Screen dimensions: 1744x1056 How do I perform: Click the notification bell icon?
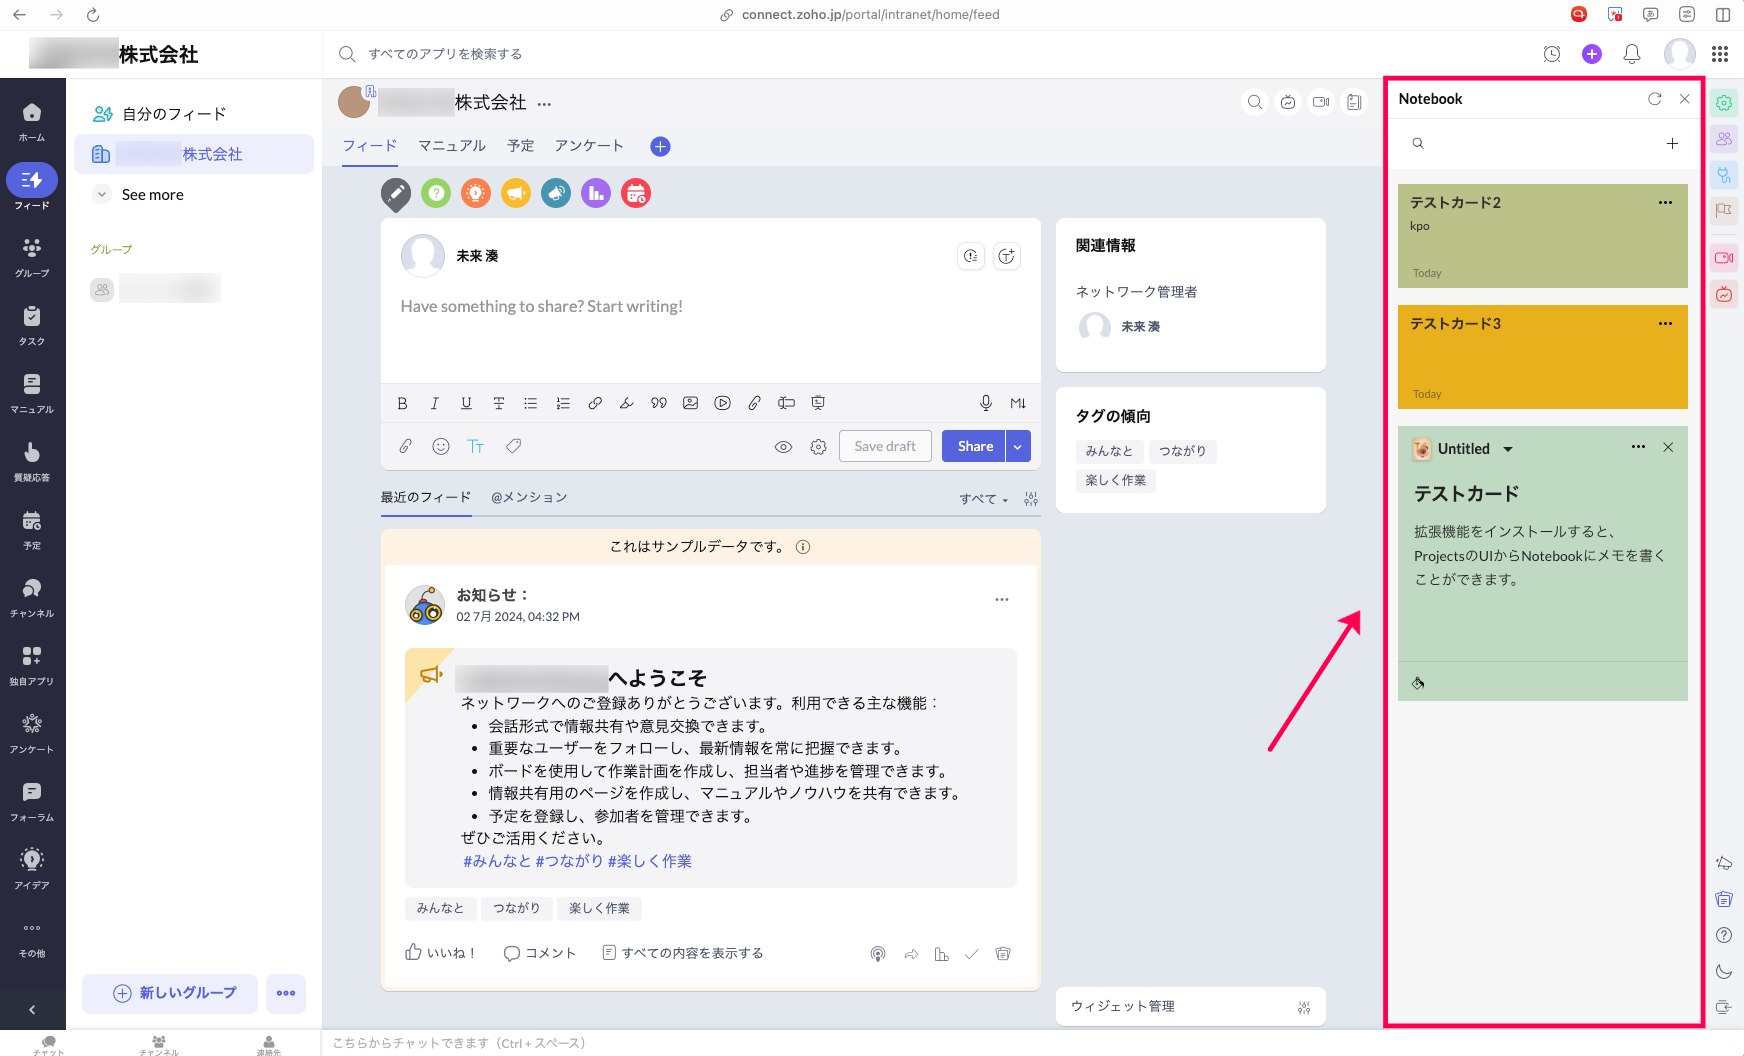1631,54
